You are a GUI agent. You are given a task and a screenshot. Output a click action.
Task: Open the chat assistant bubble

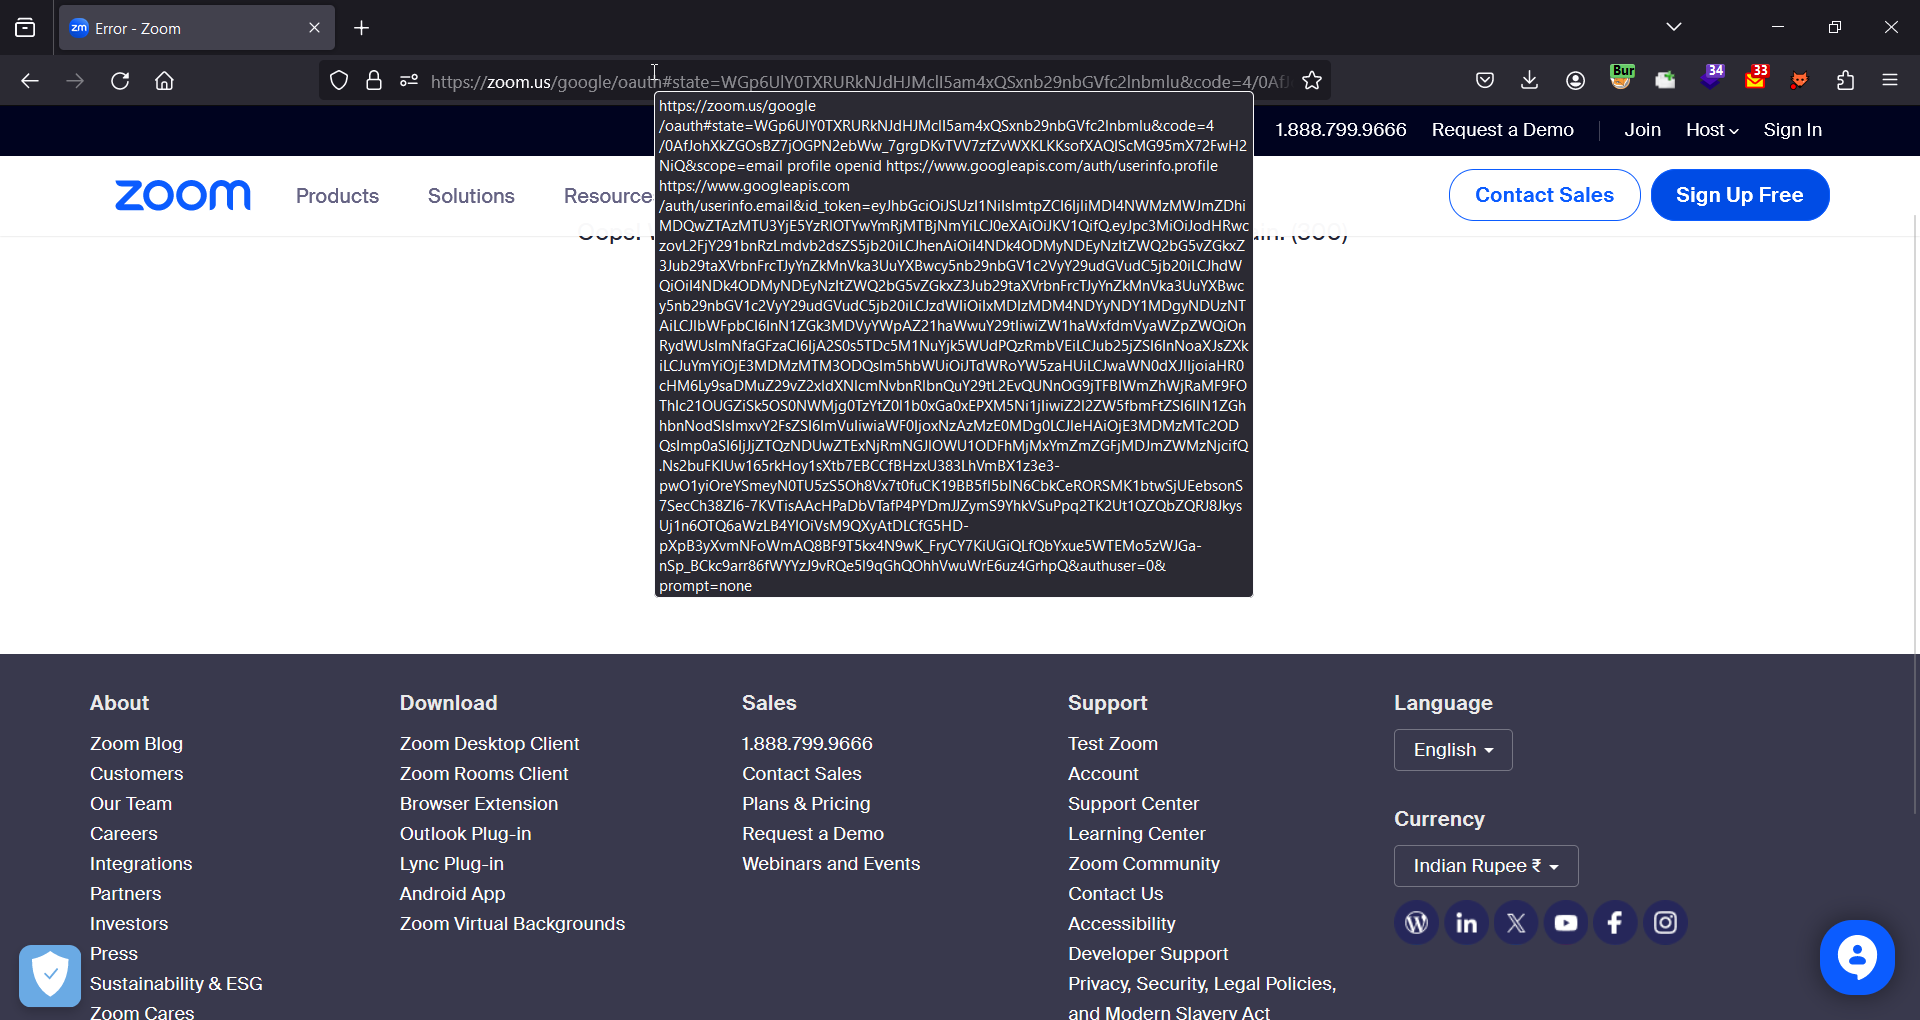tap(1857, 958)
